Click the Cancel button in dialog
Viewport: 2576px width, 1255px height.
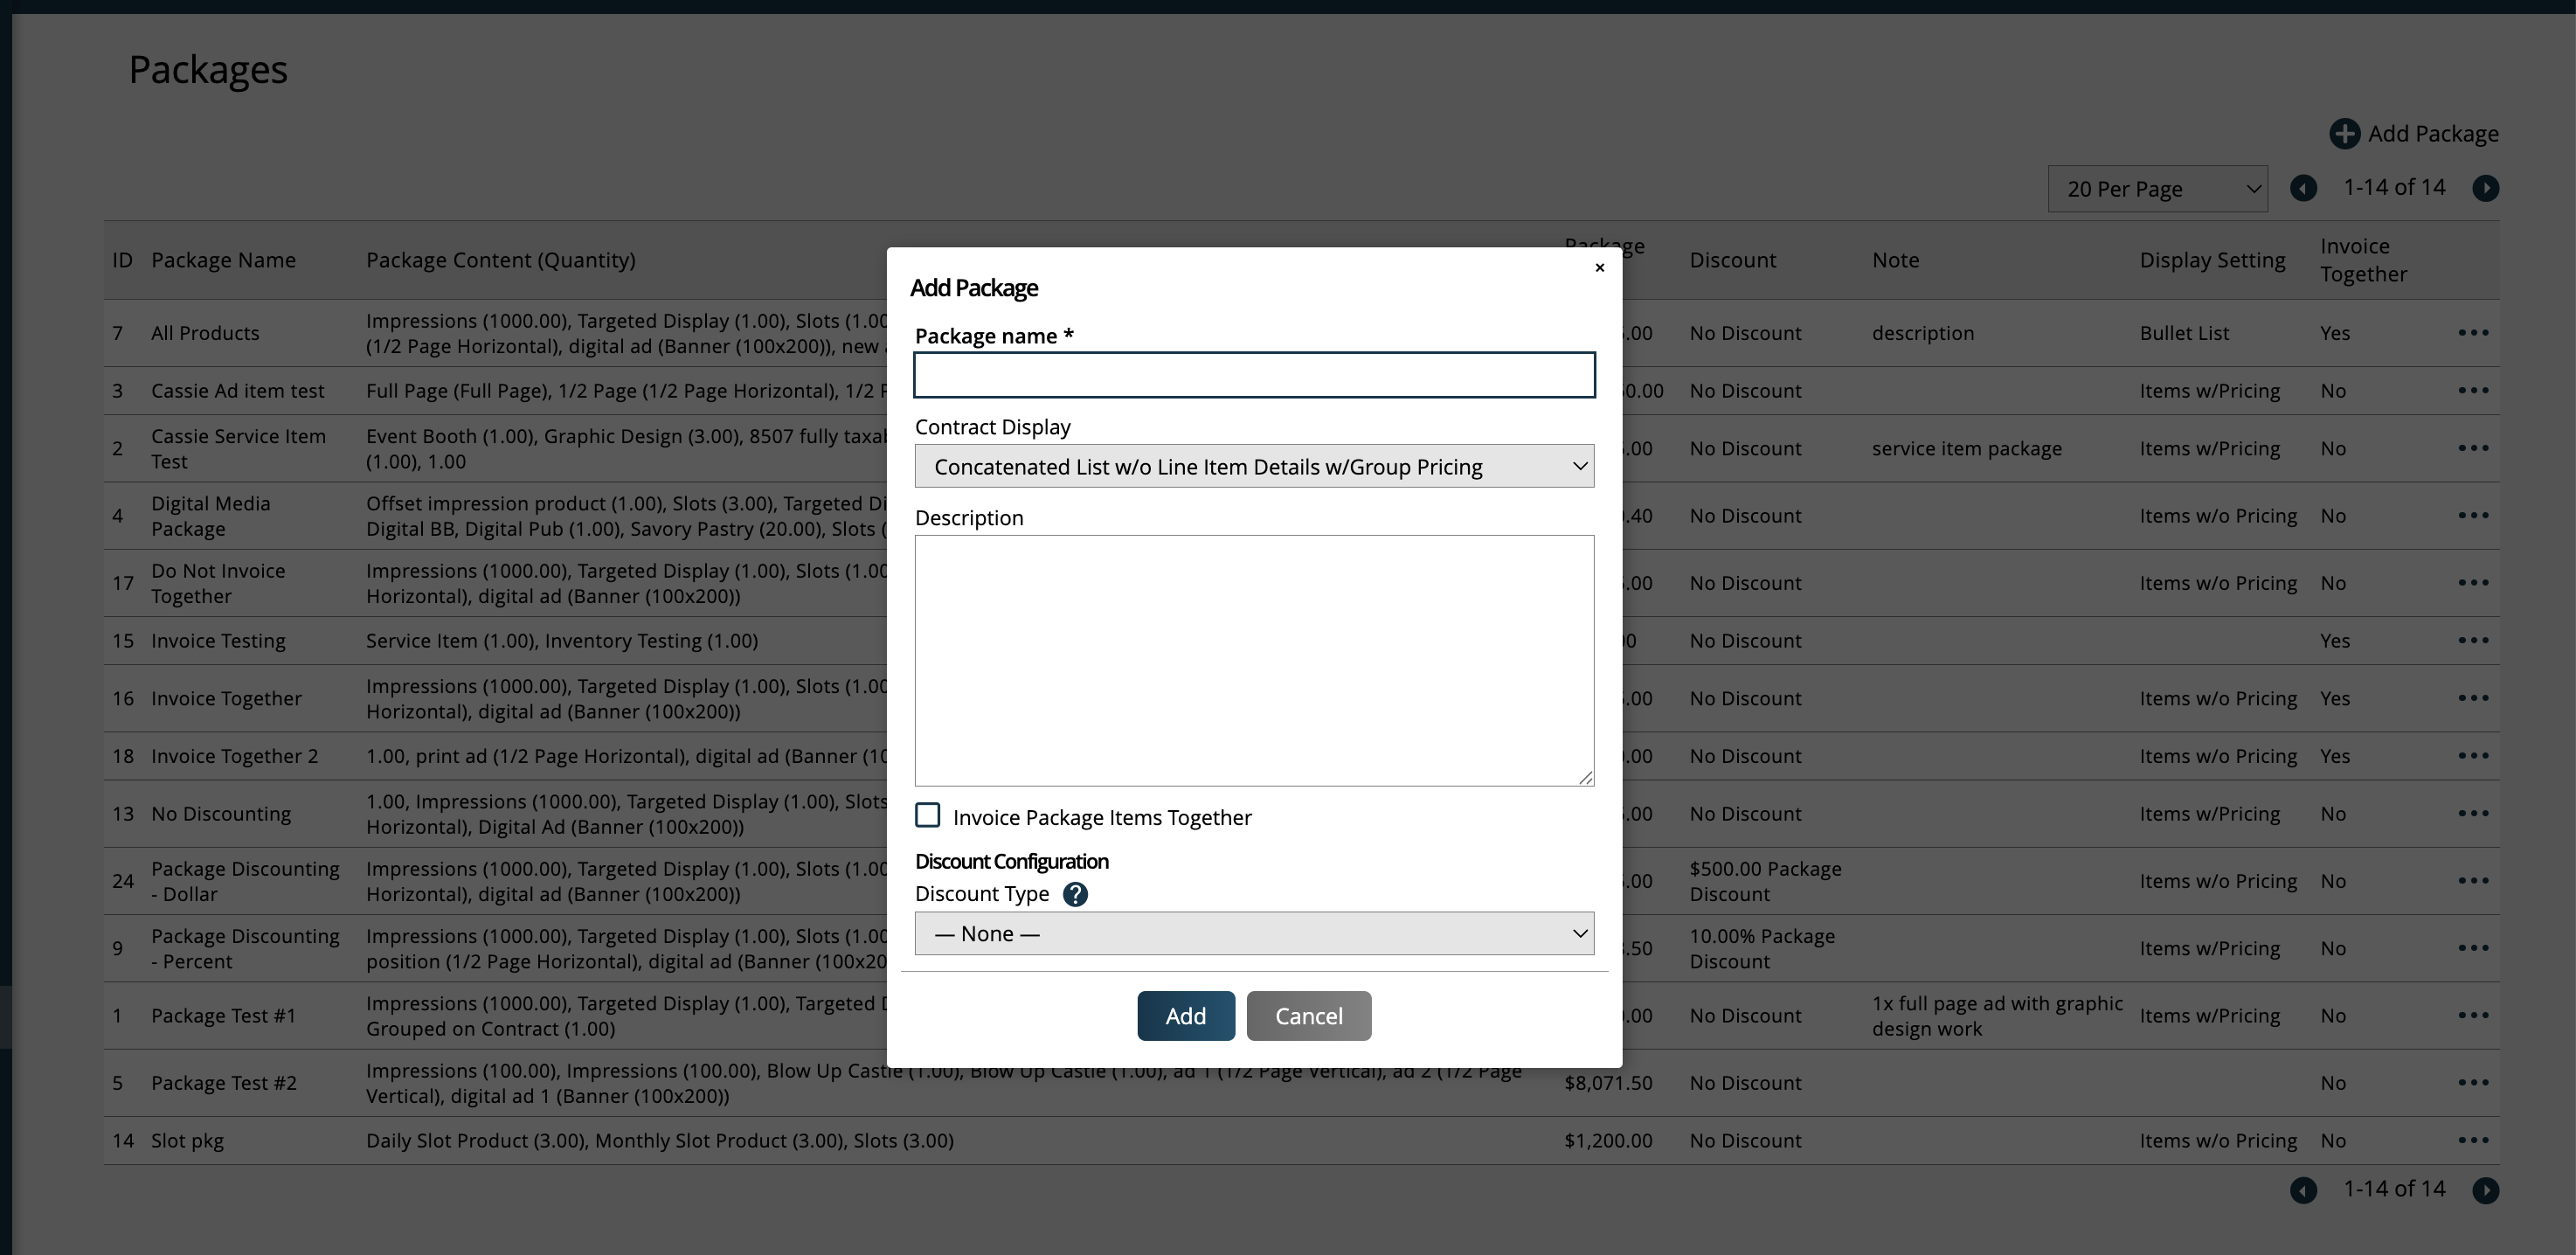coord(1308,1015)
